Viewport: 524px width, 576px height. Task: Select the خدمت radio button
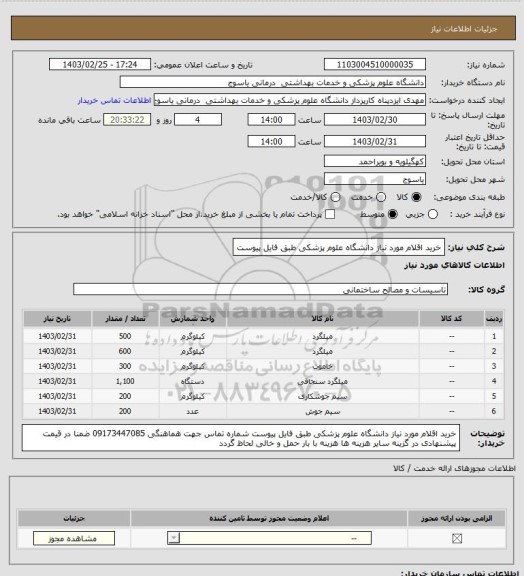[x=381, y=197]
